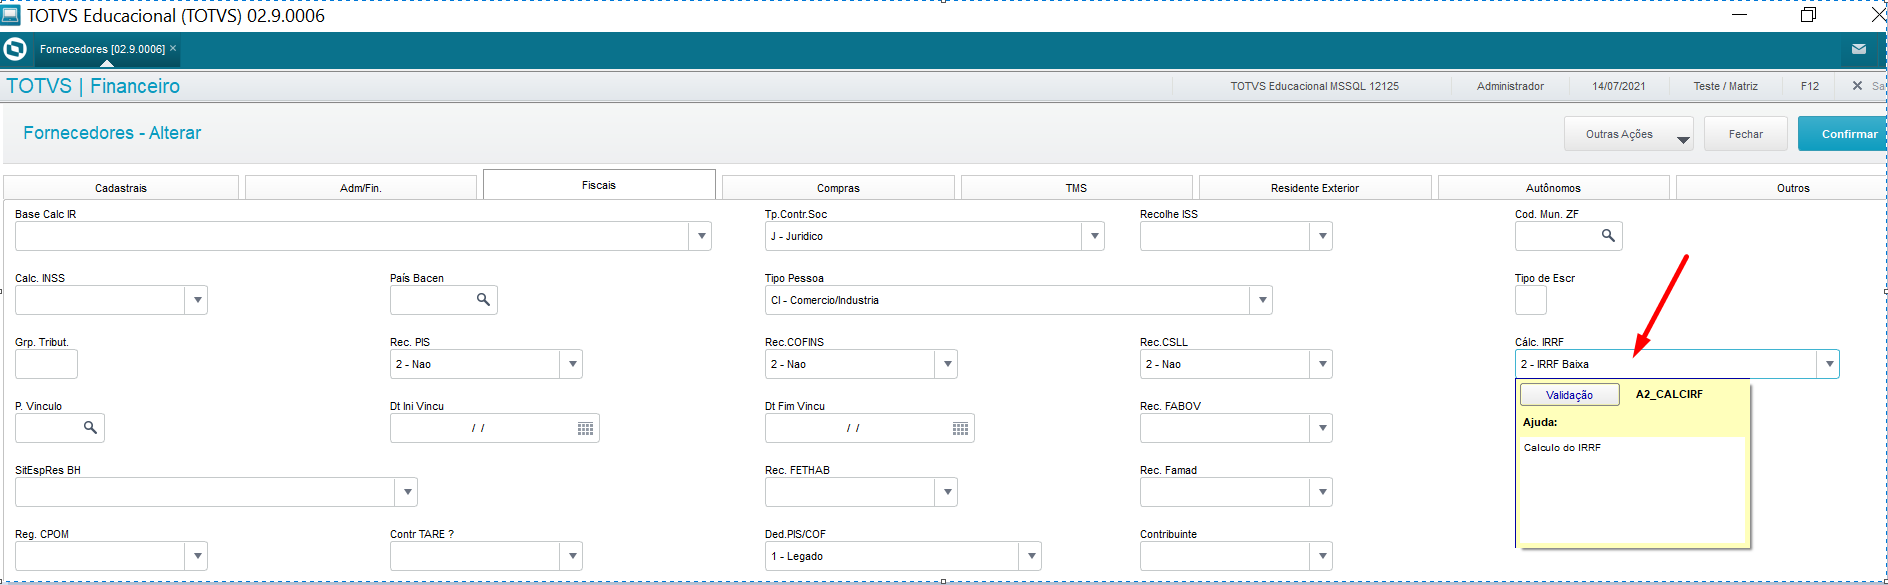Open the TMS tab
Screen dimensions: 1888x585
click(x=1076, y=188)
